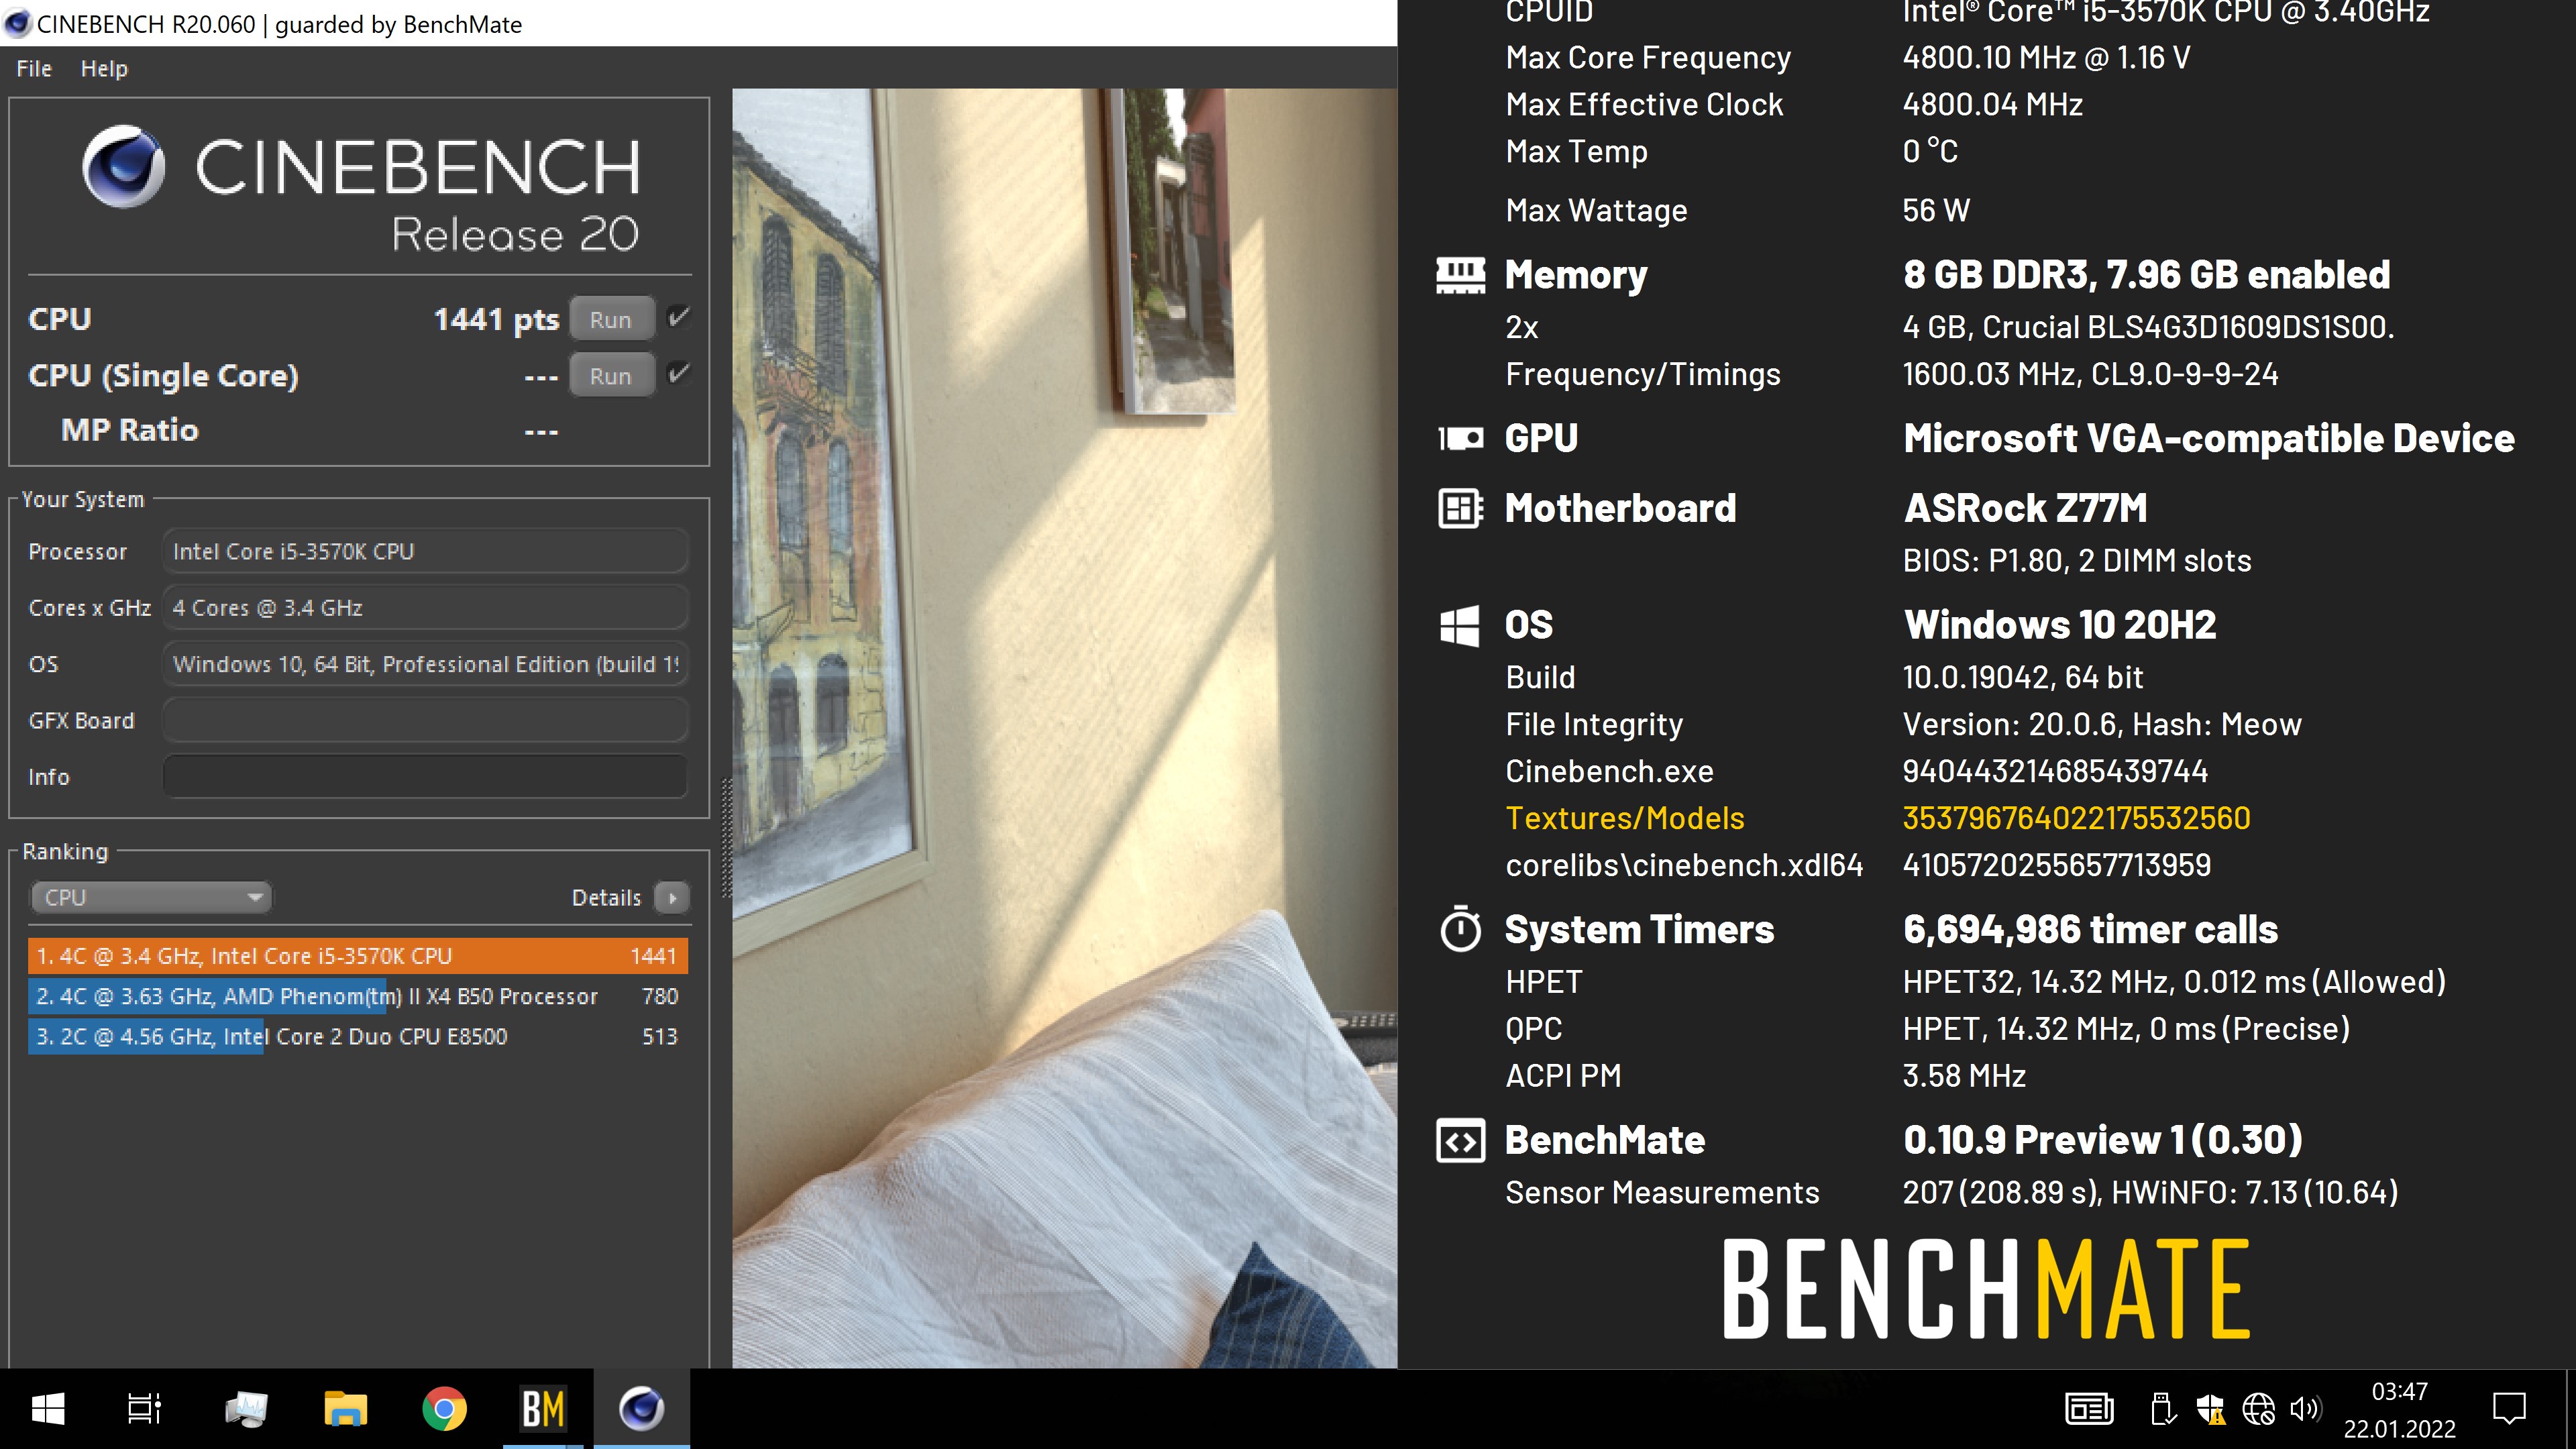Screen dimensions: 2576x1449
Task: Click the Cinebench.exe hash value
Action: (x=2055, y=771)
